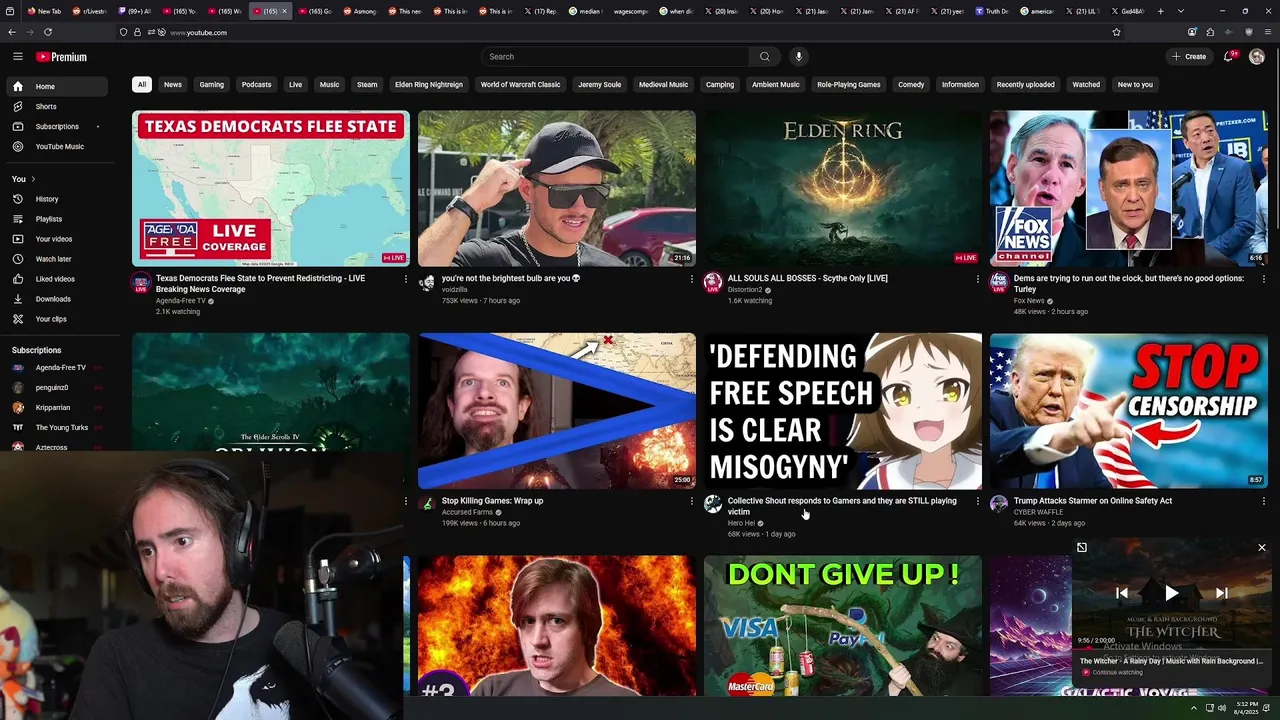Click the search magnifier button
This screenshot has width=1280, height=720.
tap(765, 57)
